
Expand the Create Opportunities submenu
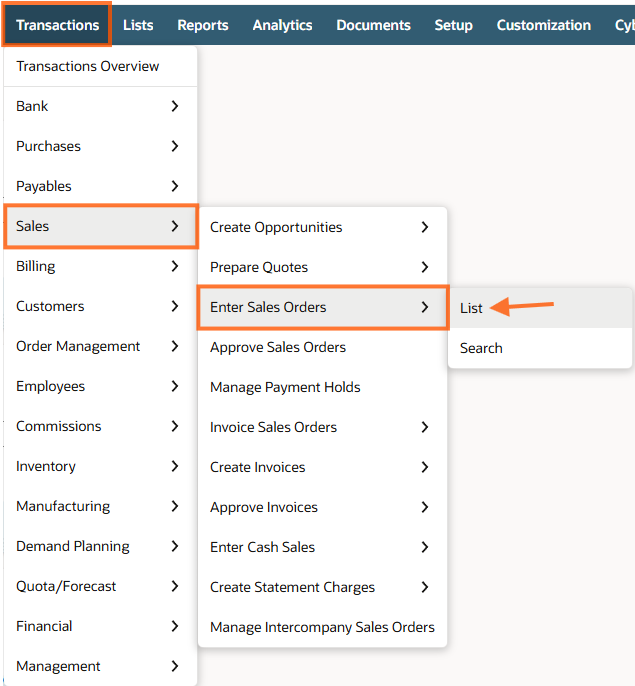coord(320,227)
